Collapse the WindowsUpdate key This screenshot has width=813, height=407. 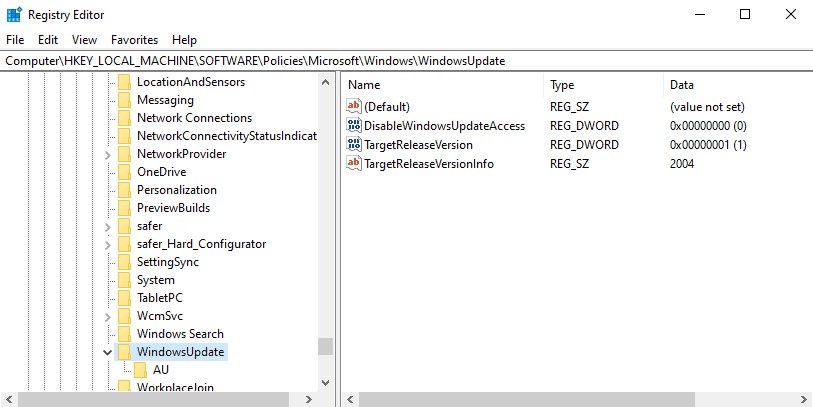107,352
